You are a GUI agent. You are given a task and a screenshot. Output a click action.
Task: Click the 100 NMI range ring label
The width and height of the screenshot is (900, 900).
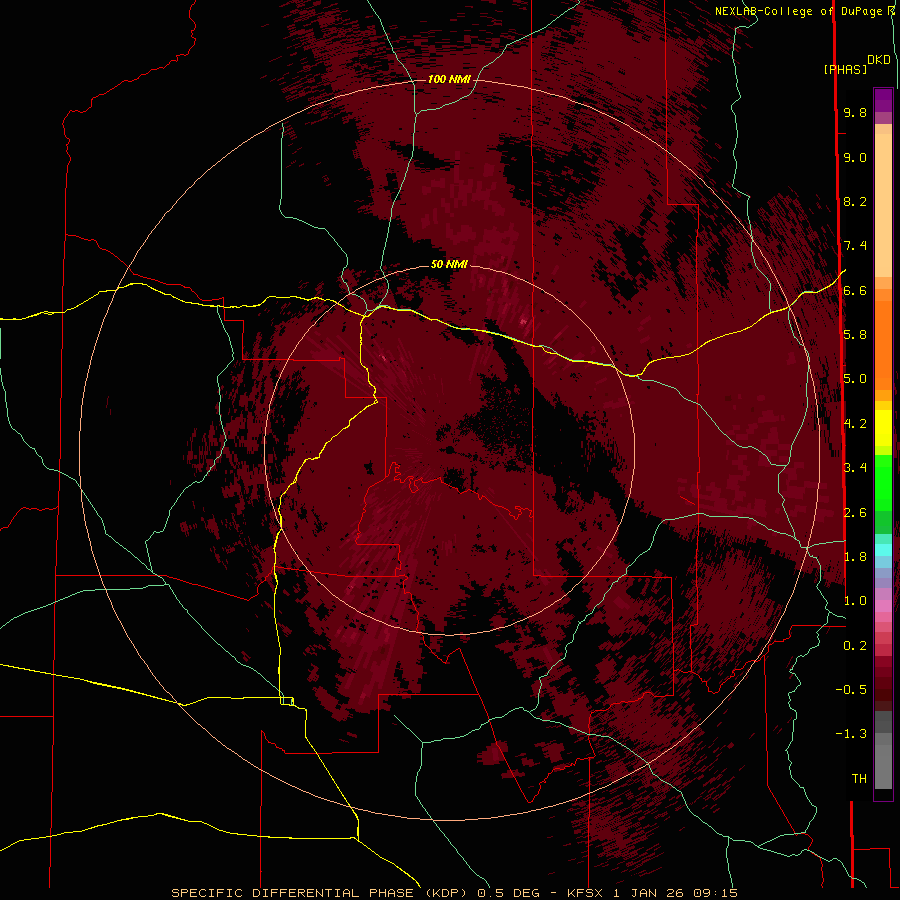[449, 79]
